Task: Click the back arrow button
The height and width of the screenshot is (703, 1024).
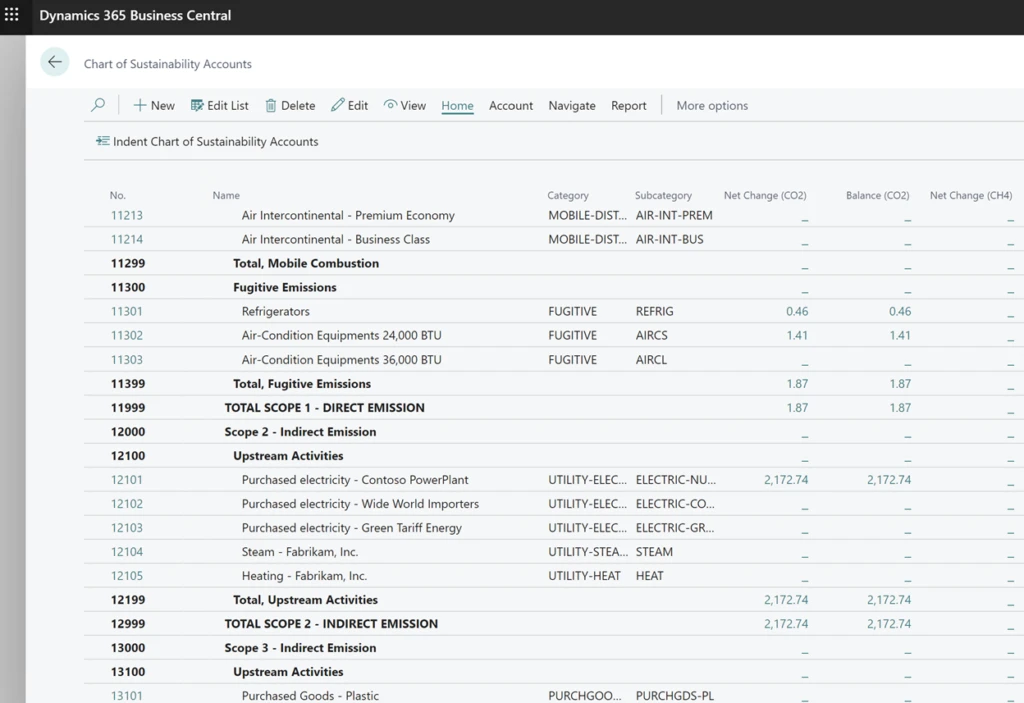Action: 55,62
